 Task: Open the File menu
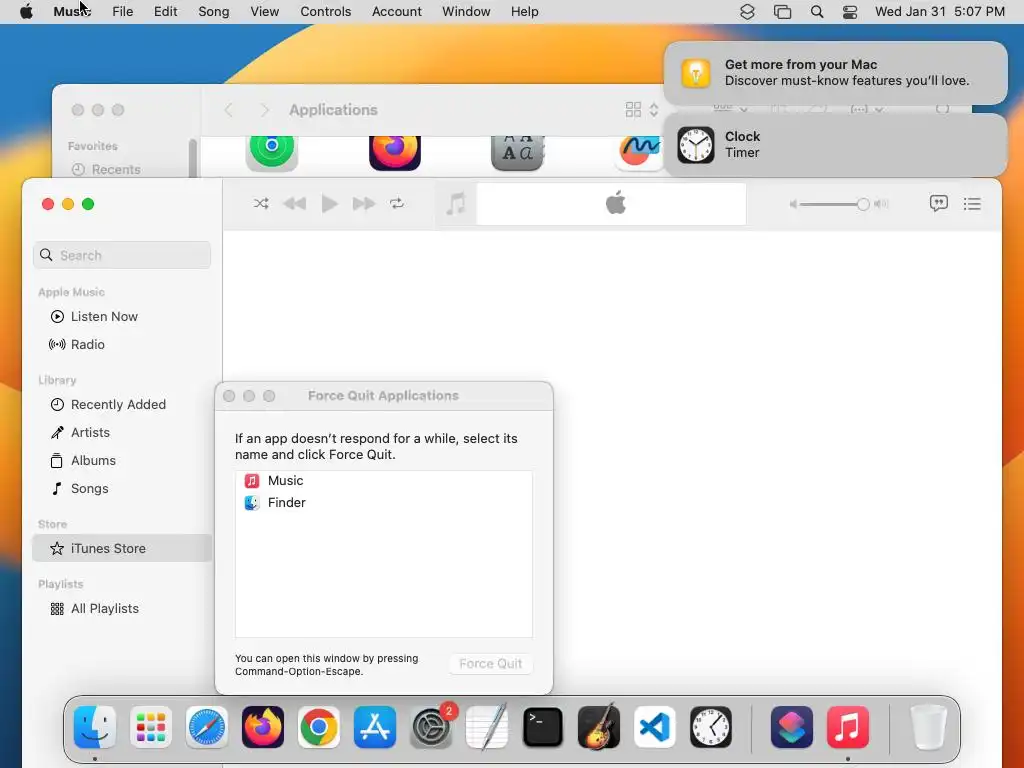pos(122,12)
